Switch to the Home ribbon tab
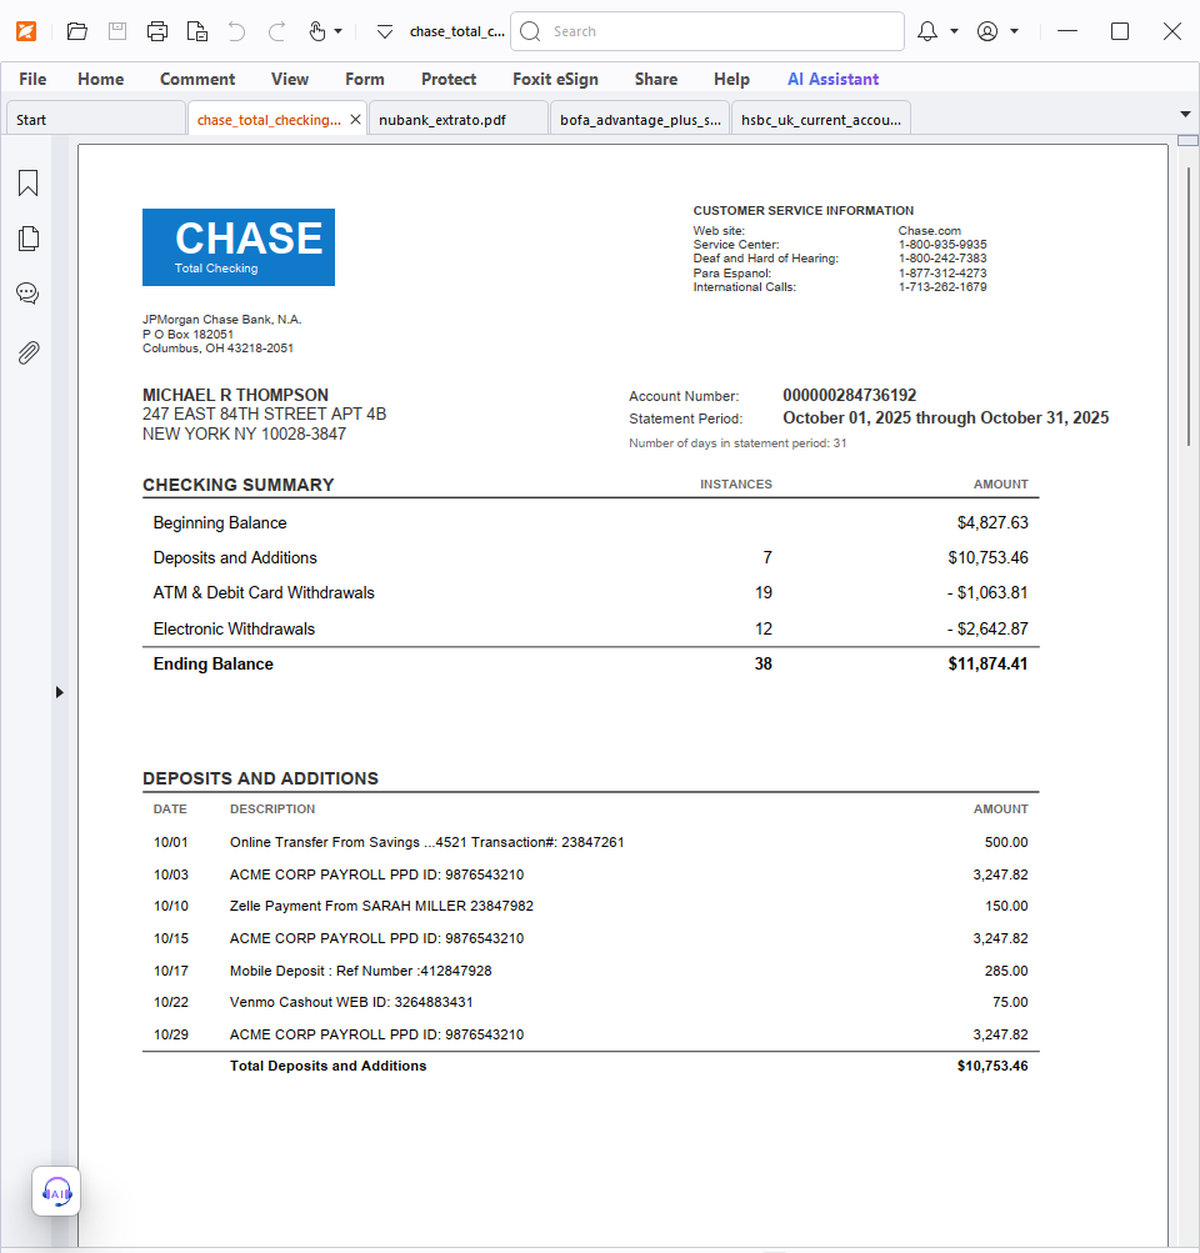Image resolution: width=1200 pixels, height=1253 pixels. pyautogui.click(x=101, y=79)
